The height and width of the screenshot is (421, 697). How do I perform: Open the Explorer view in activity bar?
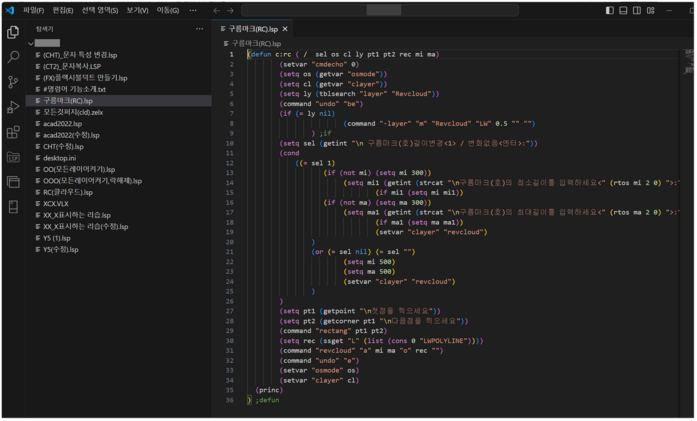pyautogui.click(x=13, y=32)
